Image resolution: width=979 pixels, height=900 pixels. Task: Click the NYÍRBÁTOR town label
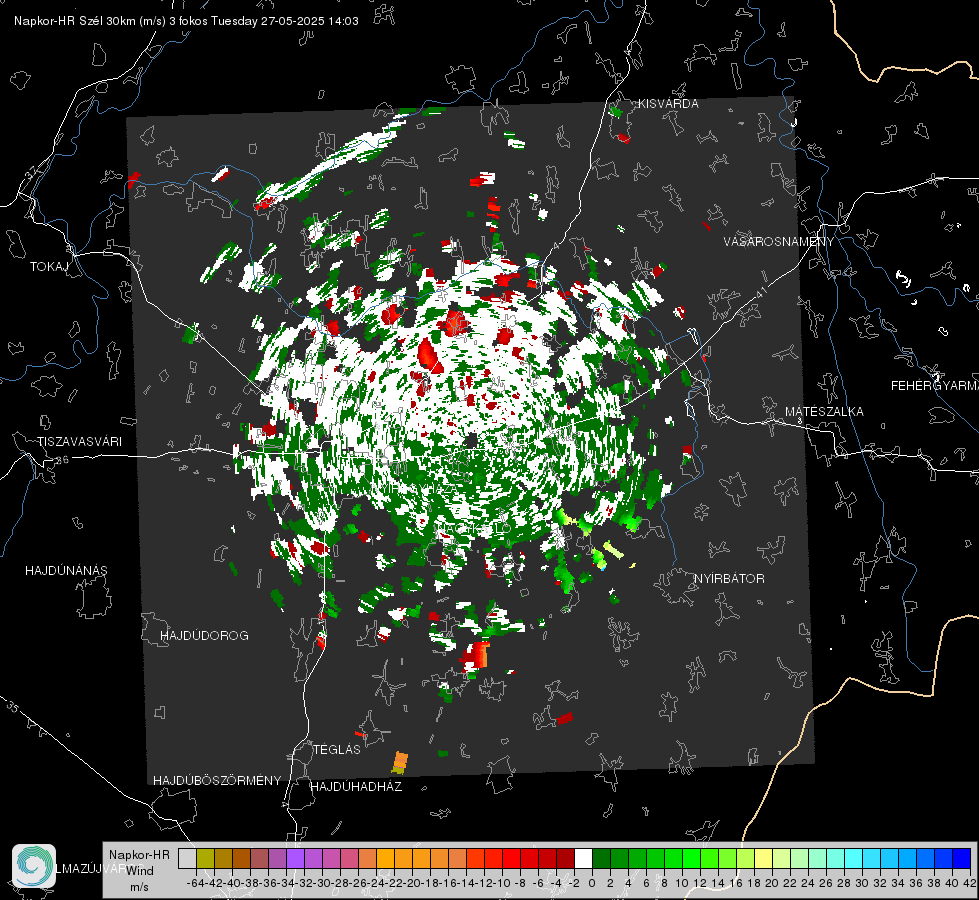point(729,578)
